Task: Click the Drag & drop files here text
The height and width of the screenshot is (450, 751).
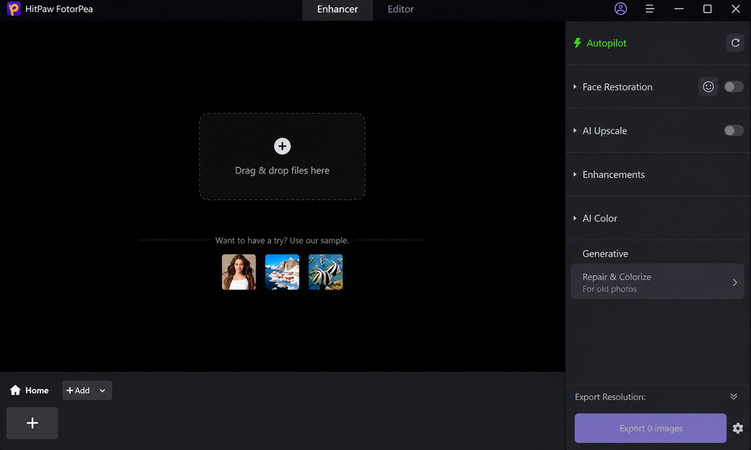Action: tap(282, 170)
